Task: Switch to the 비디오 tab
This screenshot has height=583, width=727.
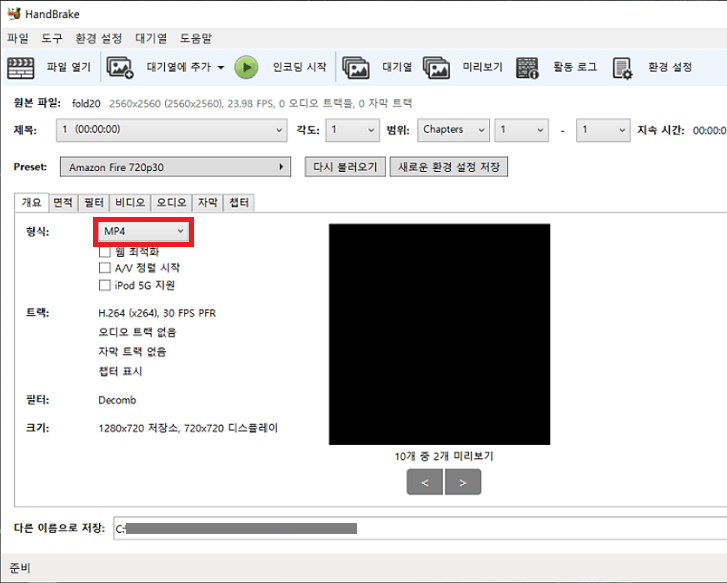Action: pyautogui.click(x=130, y=203)
